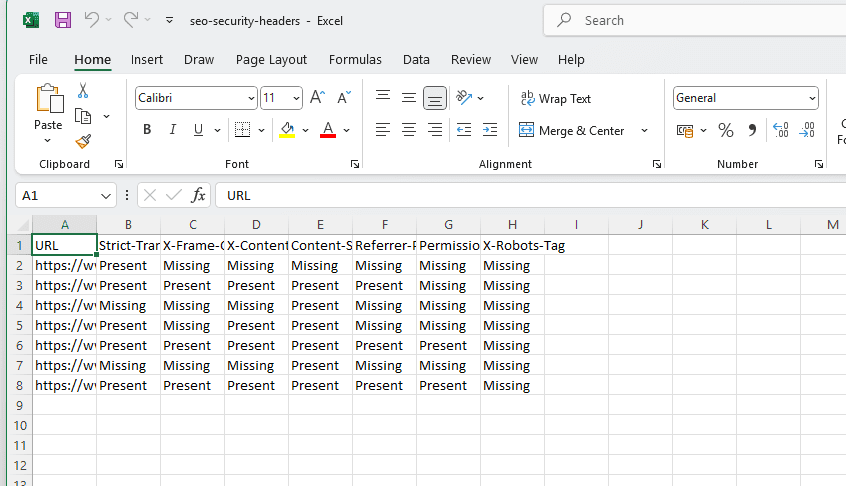Click the Increase Decimal icon

[x=780, y=130]
